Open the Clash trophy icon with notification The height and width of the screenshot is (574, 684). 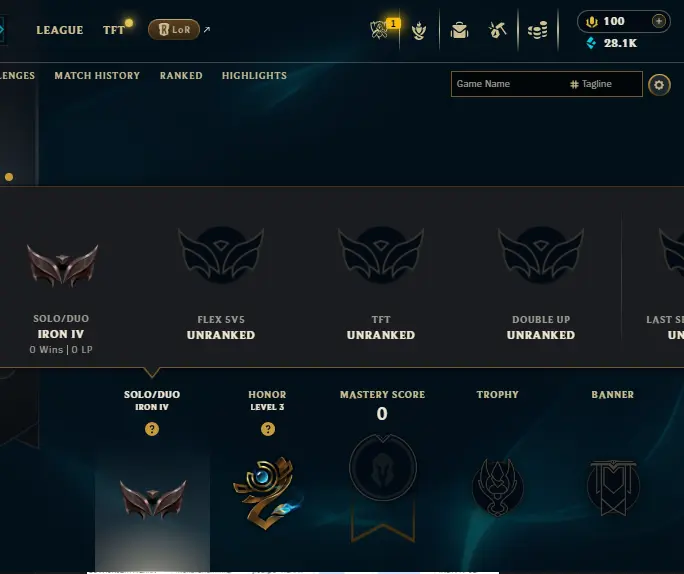coord(379,30)
